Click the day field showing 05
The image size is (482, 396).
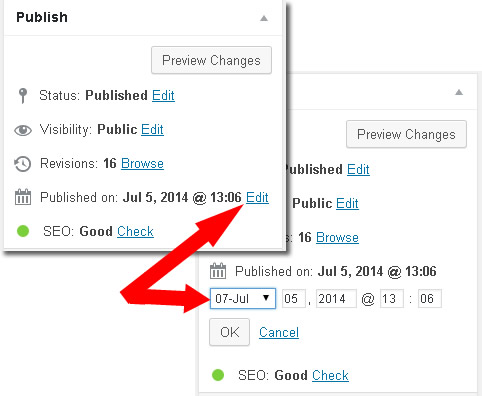pos(294,299)
